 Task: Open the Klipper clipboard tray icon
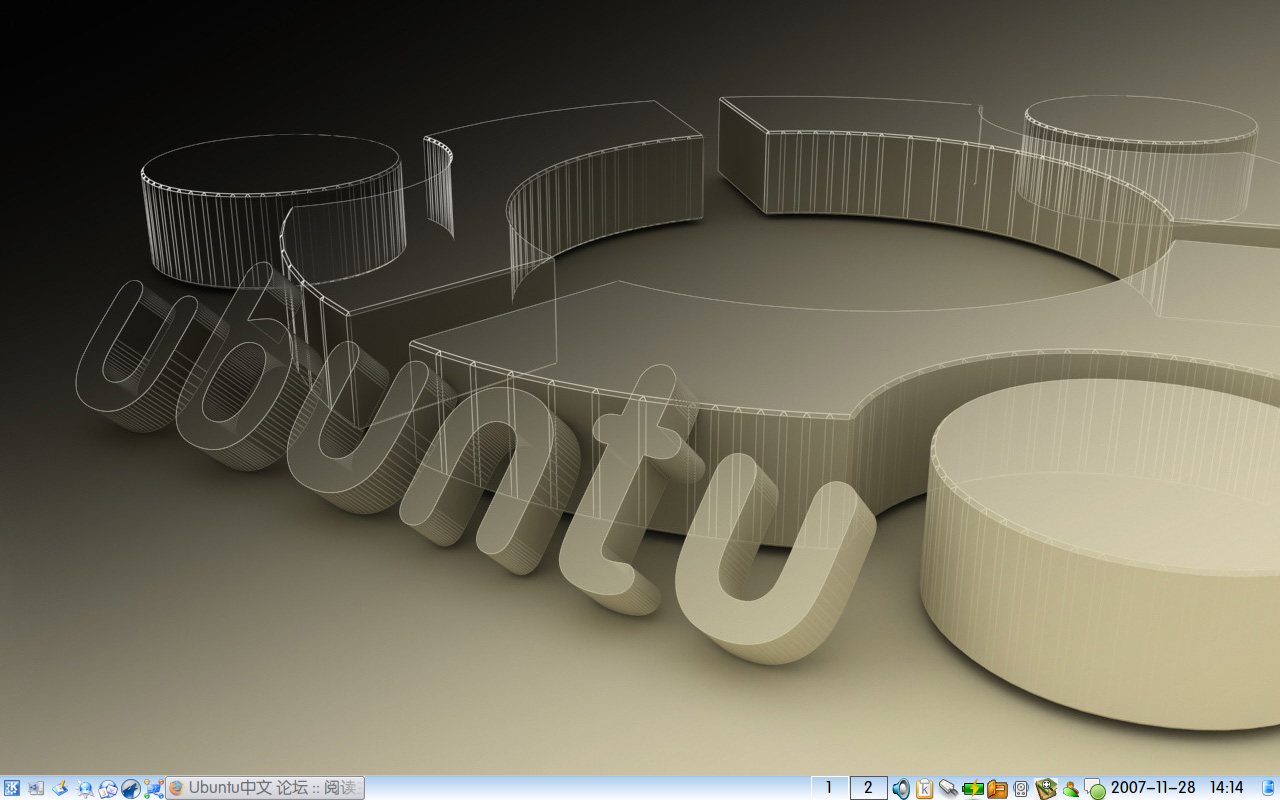[x=925, y=788]
